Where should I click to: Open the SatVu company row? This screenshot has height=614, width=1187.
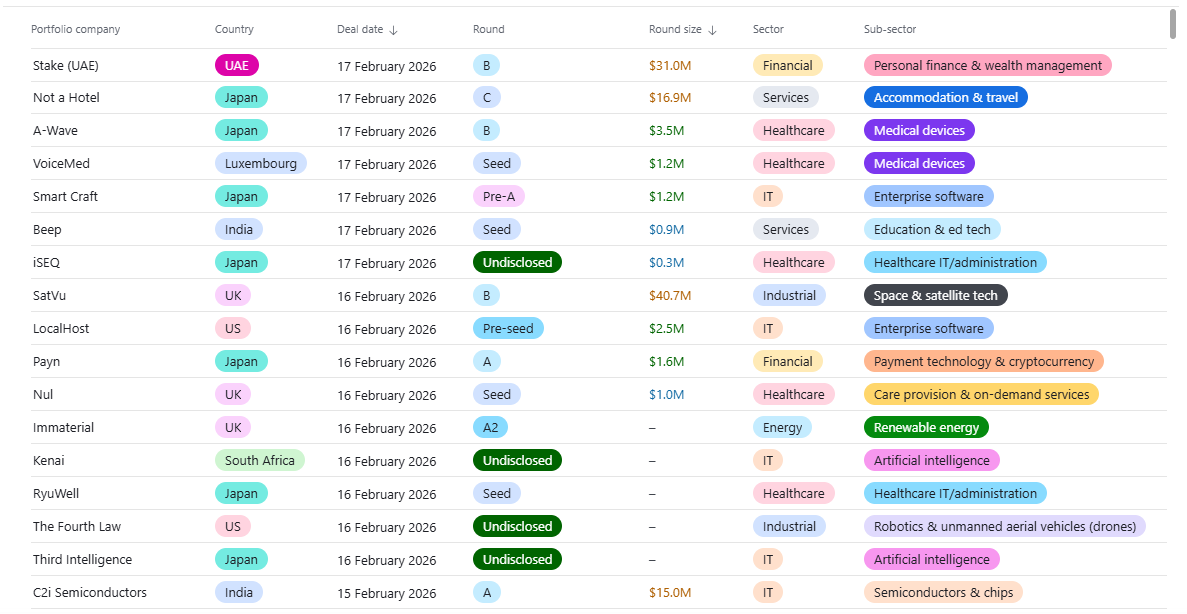[x=50, y=296]
